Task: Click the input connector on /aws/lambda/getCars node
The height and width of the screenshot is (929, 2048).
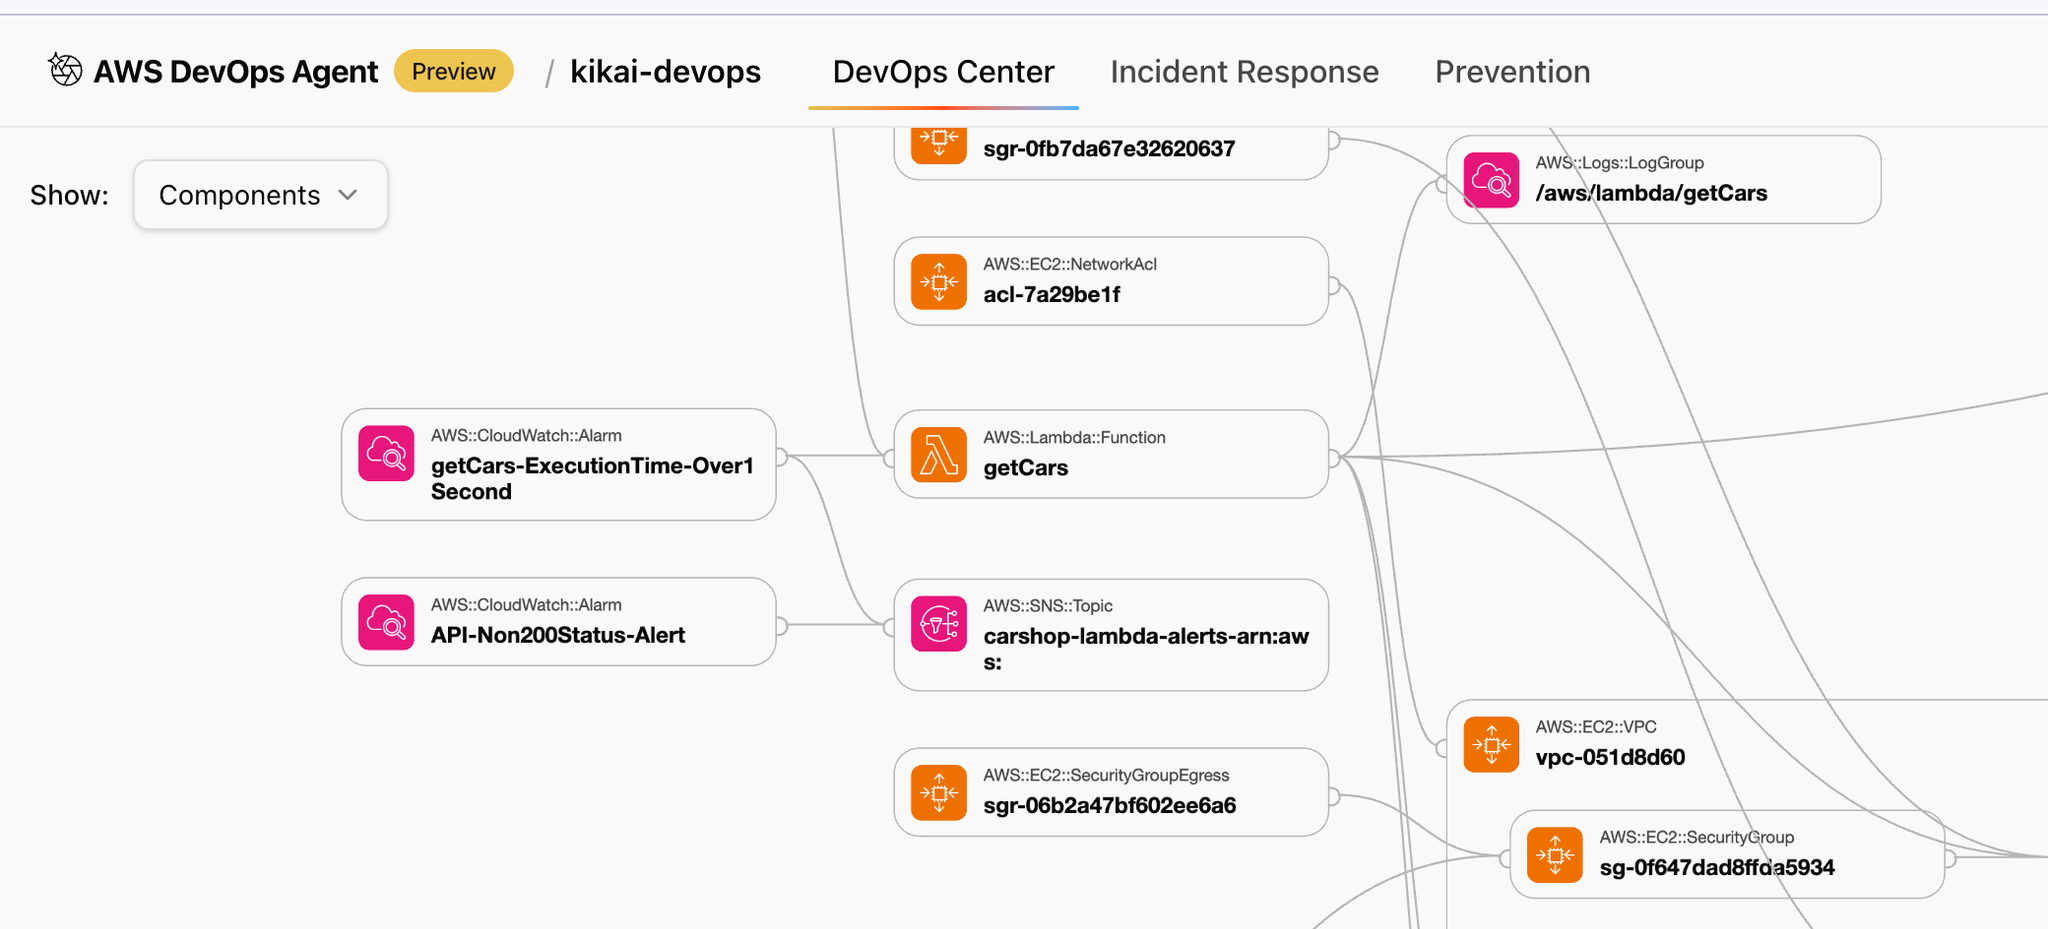Action: 1443,184
